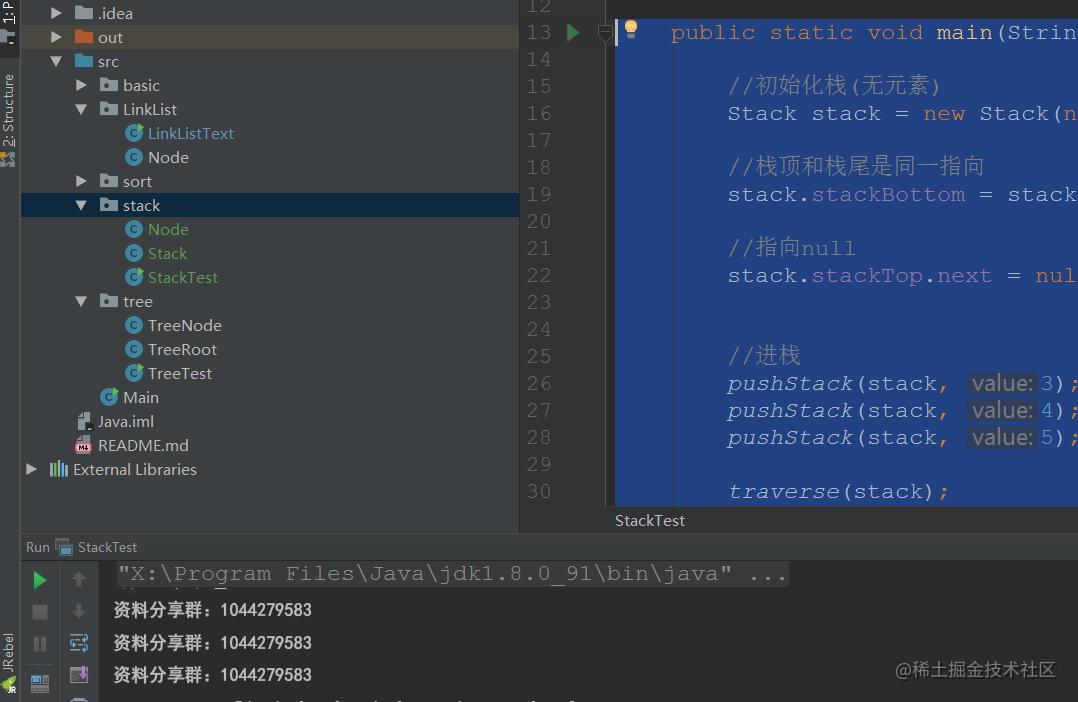Select the LinkList package row

(270, 109)
